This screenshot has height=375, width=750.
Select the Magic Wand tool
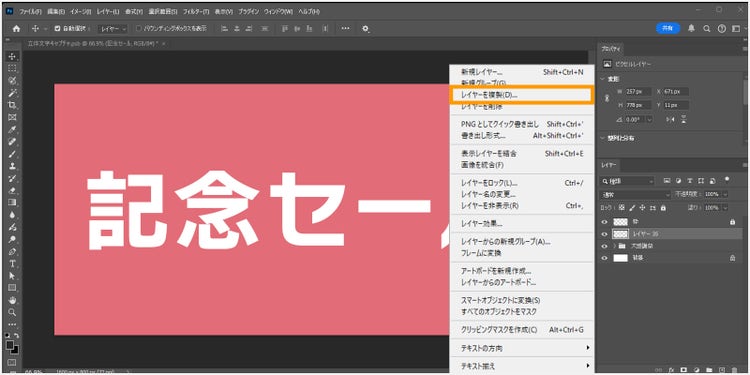click(12, 92)
